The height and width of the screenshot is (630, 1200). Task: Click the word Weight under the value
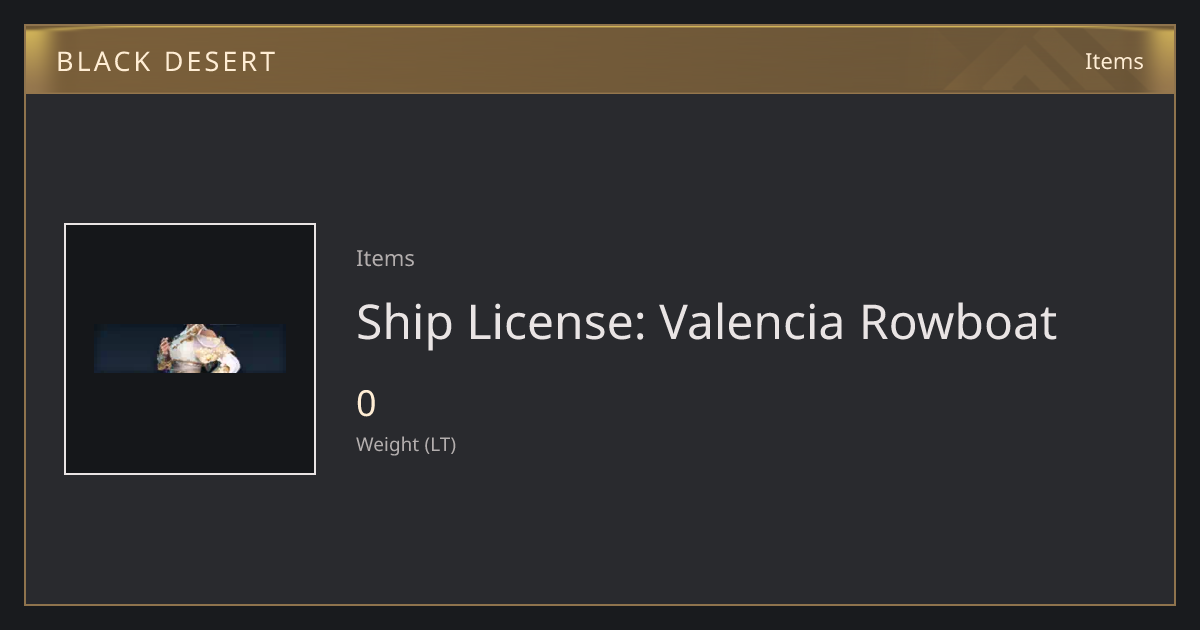pos(388,445)
